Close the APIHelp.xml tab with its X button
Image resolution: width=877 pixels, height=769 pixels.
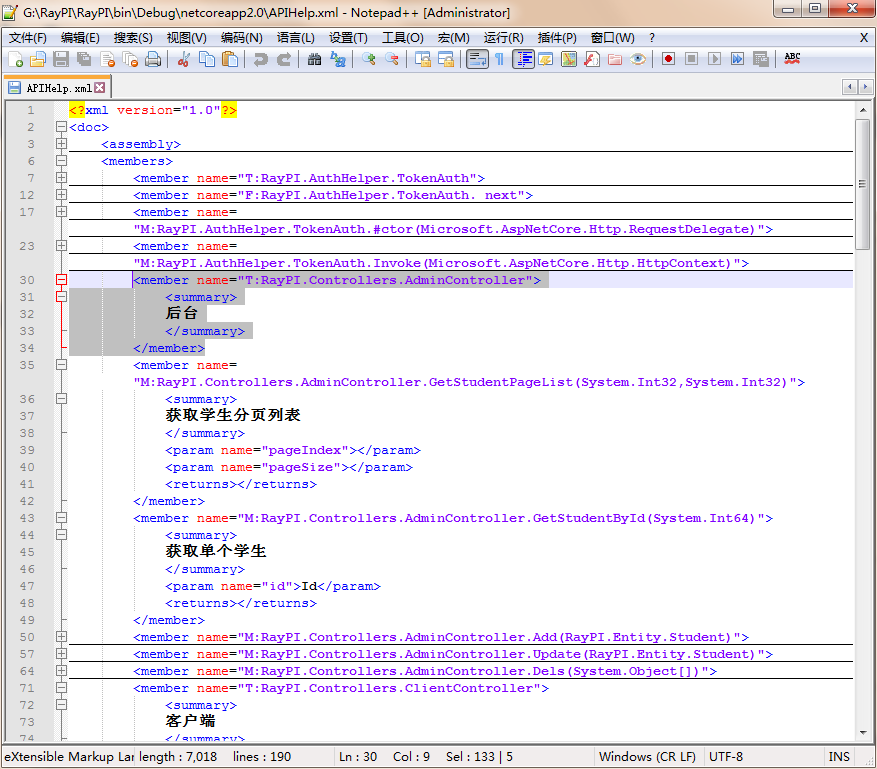(99, 88)
